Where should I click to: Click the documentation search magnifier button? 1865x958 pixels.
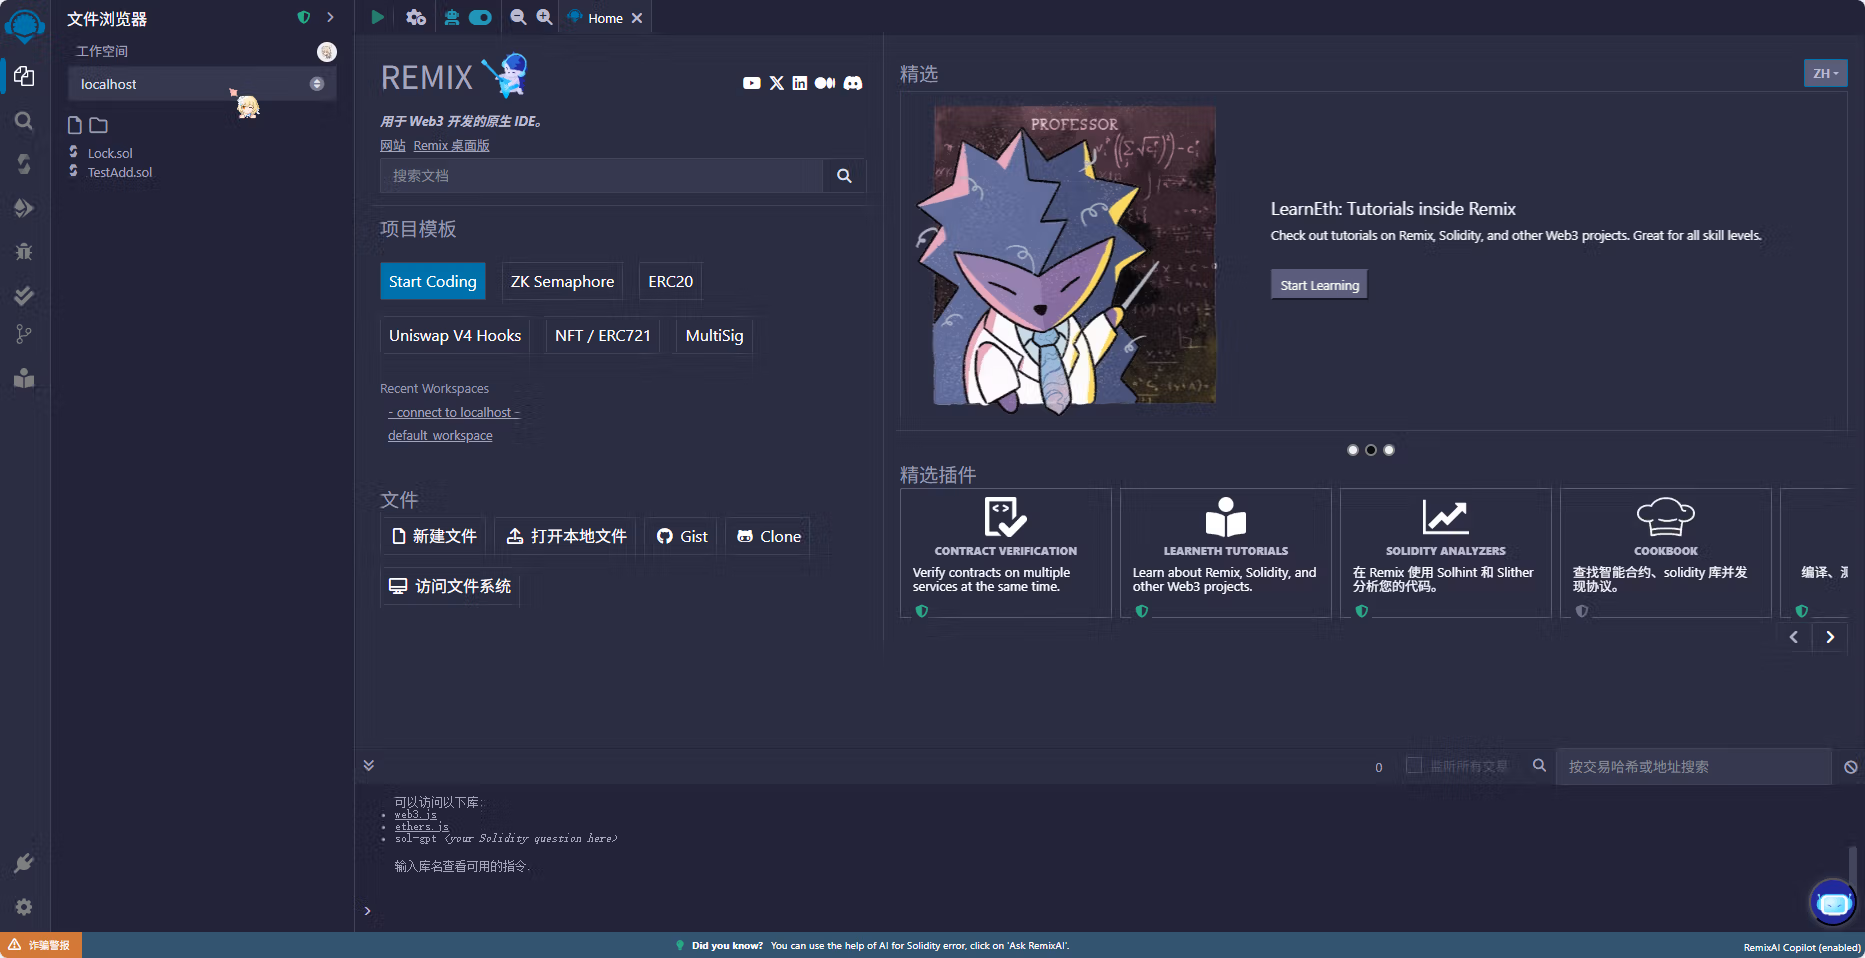click(x=844, y=176)
